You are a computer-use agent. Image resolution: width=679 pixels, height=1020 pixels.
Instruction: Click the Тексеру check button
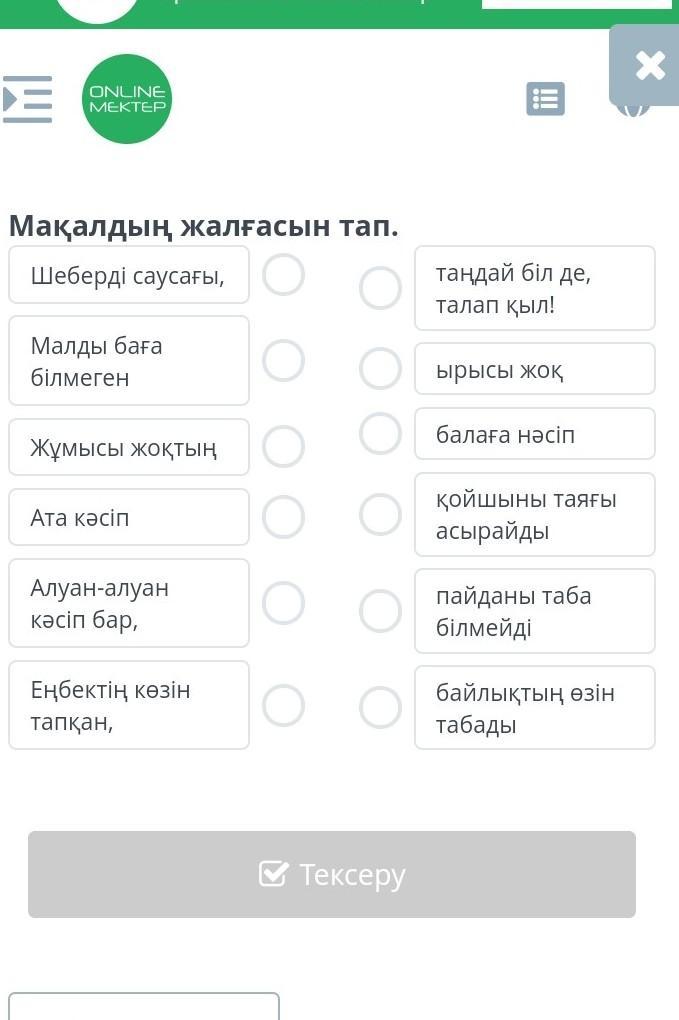(x=332, y=874)
